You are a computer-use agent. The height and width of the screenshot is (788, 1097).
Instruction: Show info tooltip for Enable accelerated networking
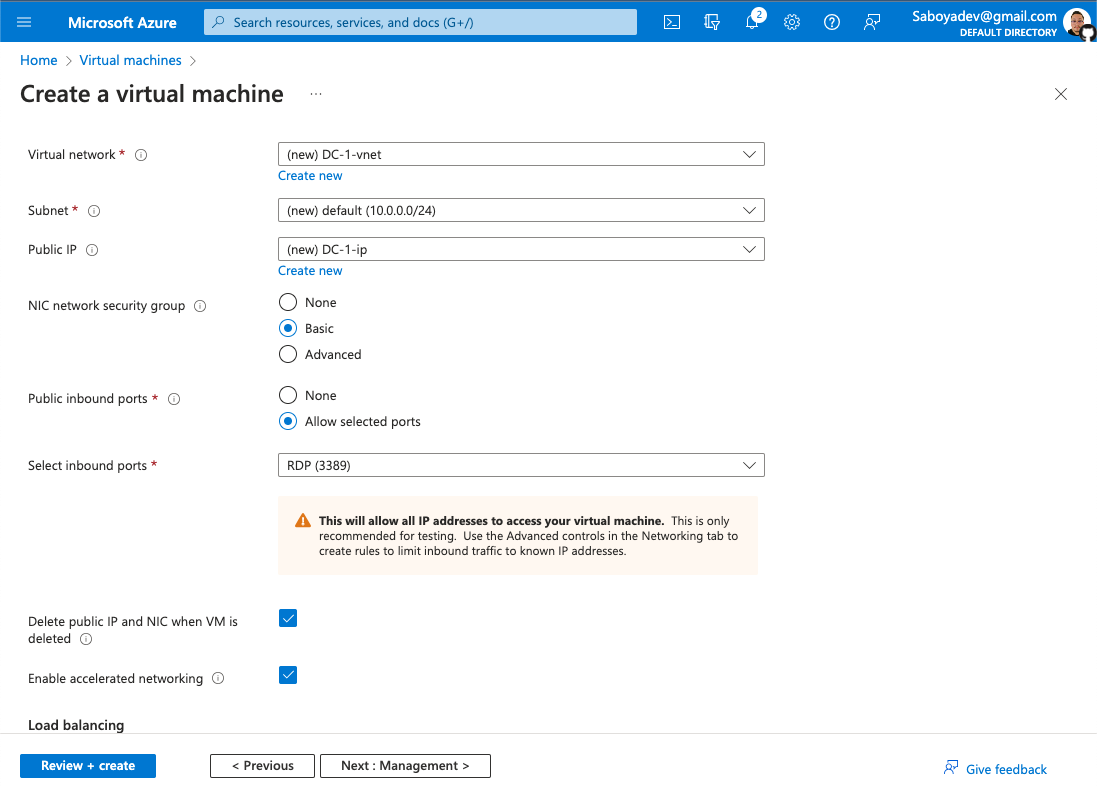coord(218,678)
